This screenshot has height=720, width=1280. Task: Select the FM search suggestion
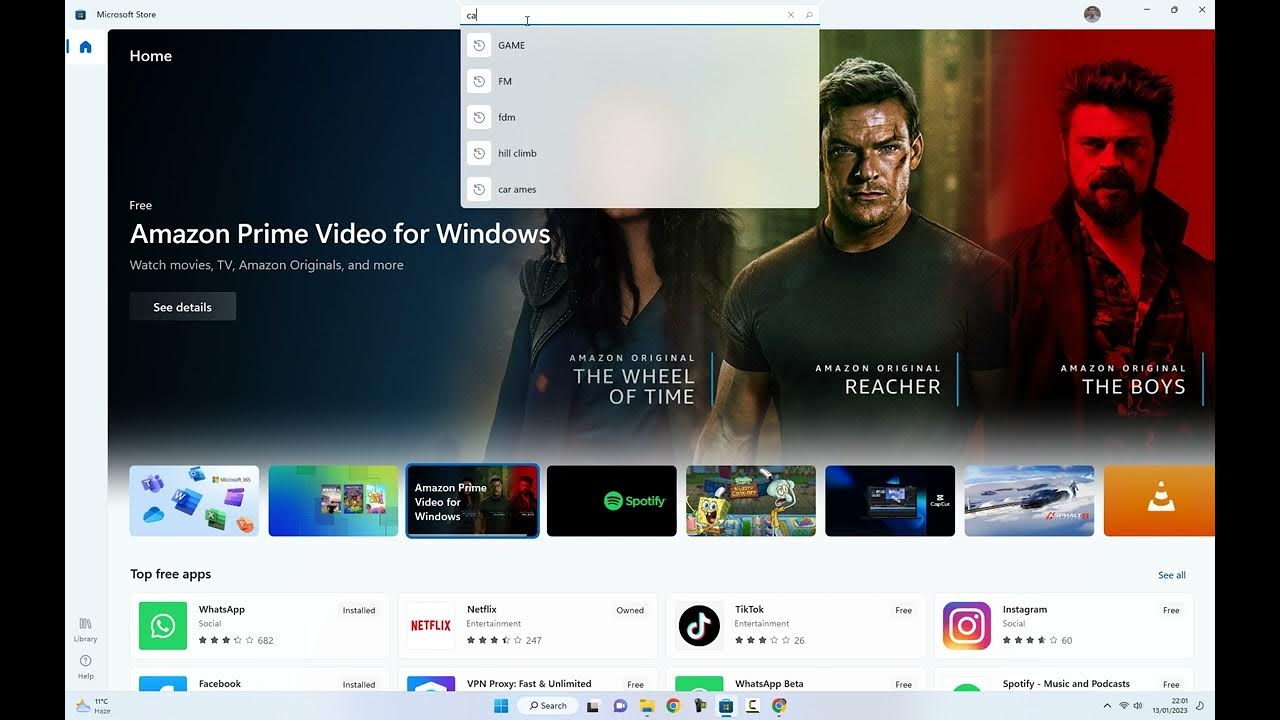tap(639, 81)
